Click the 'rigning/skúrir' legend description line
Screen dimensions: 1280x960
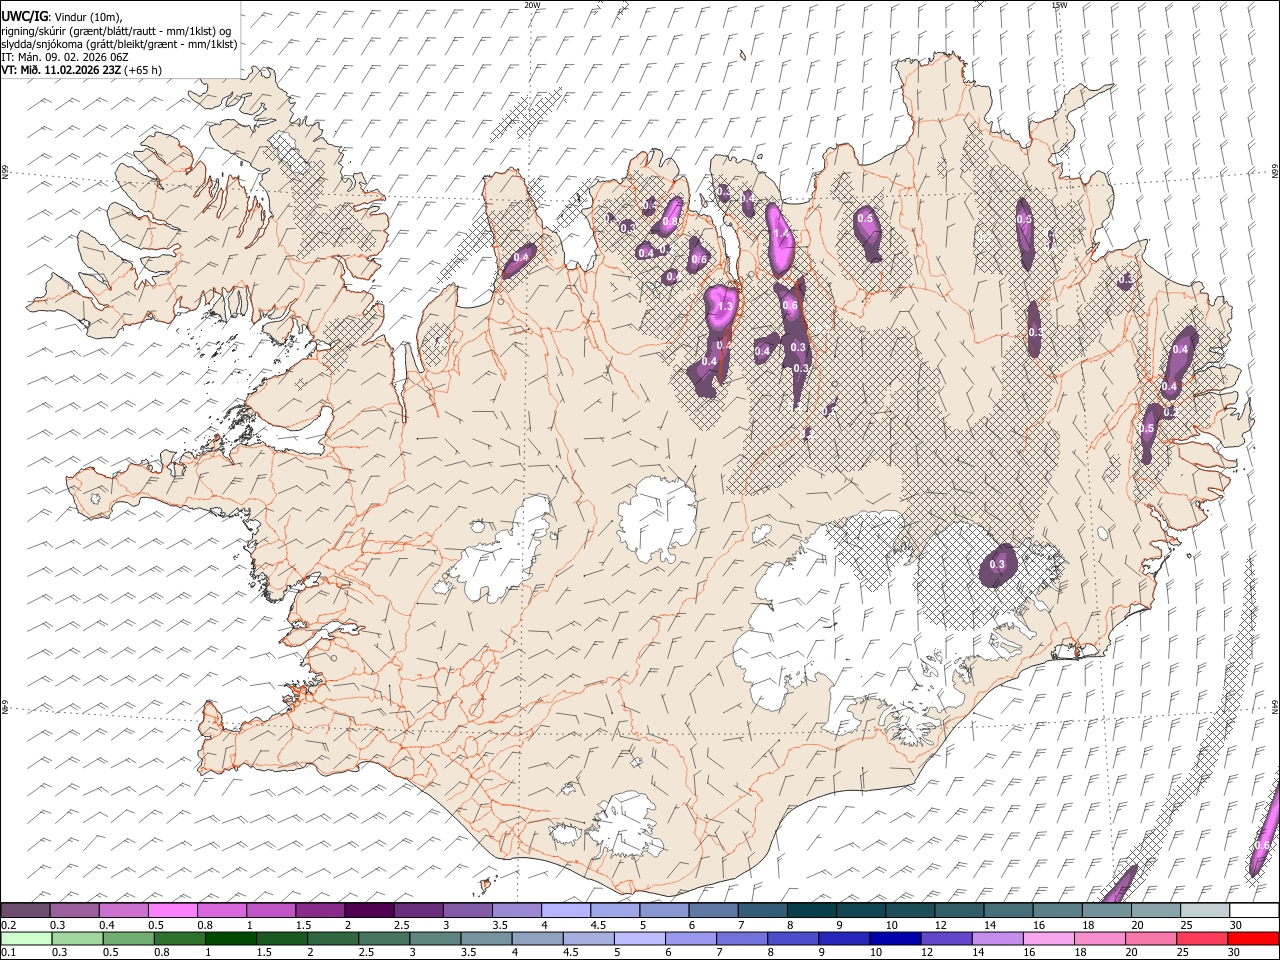point(116,30)
